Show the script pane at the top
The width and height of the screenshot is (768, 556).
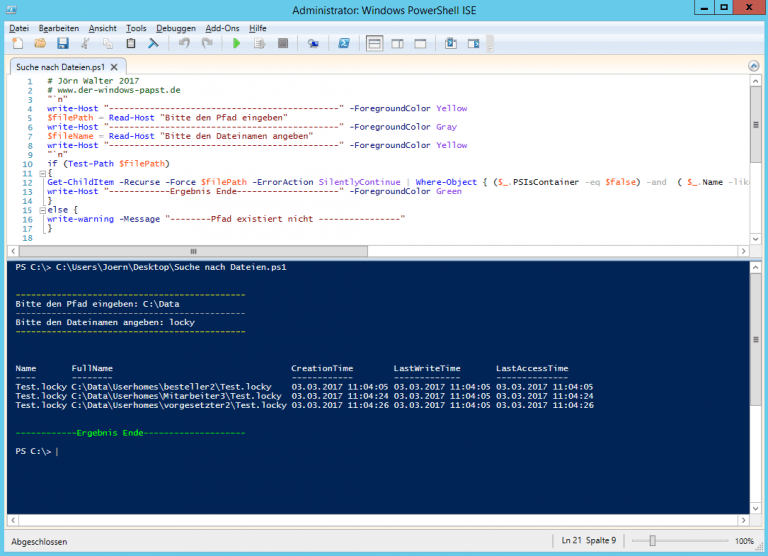point(374,44)
